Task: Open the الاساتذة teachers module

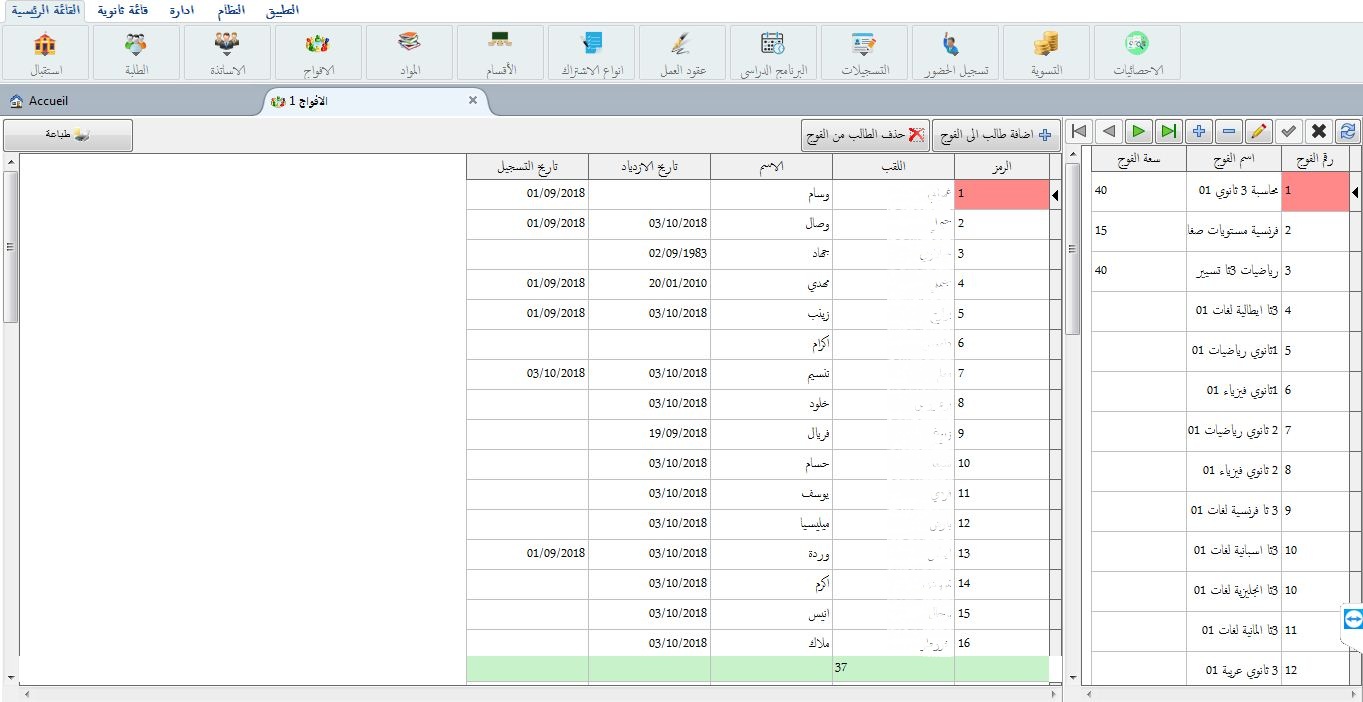Action: [x=227, y=52]
